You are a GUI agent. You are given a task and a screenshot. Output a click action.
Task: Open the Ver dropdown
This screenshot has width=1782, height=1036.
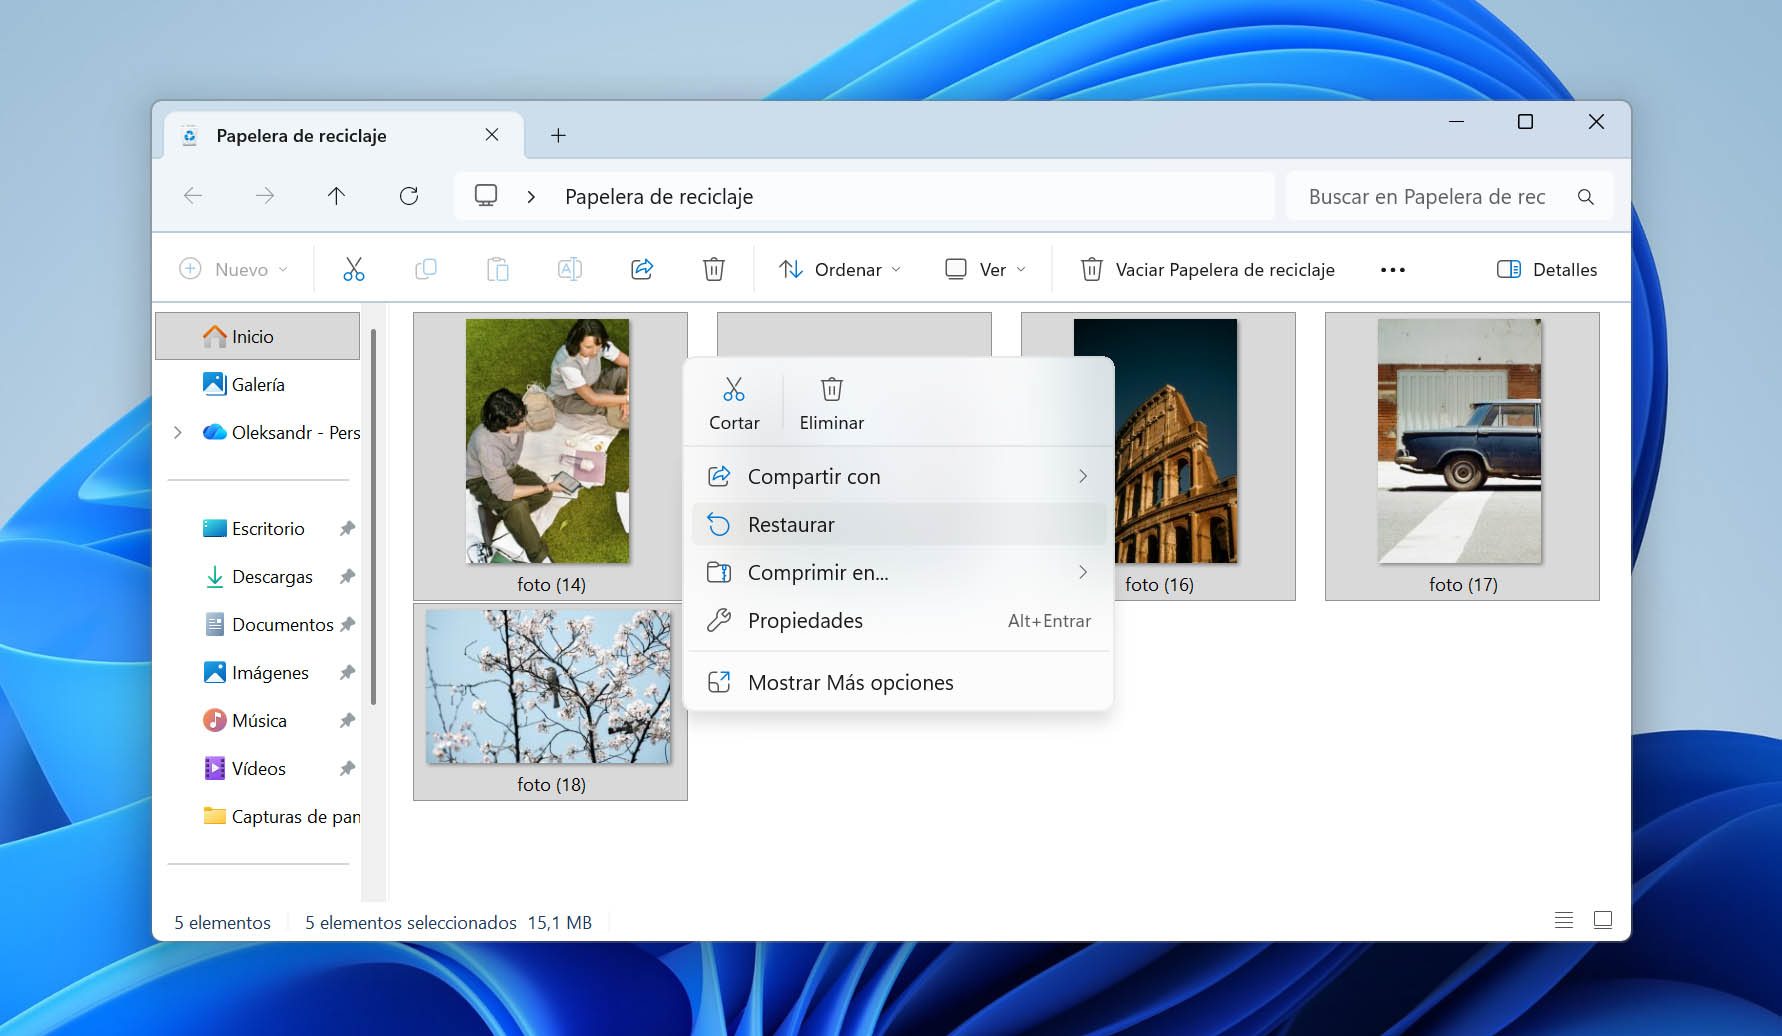pos(986,269)
